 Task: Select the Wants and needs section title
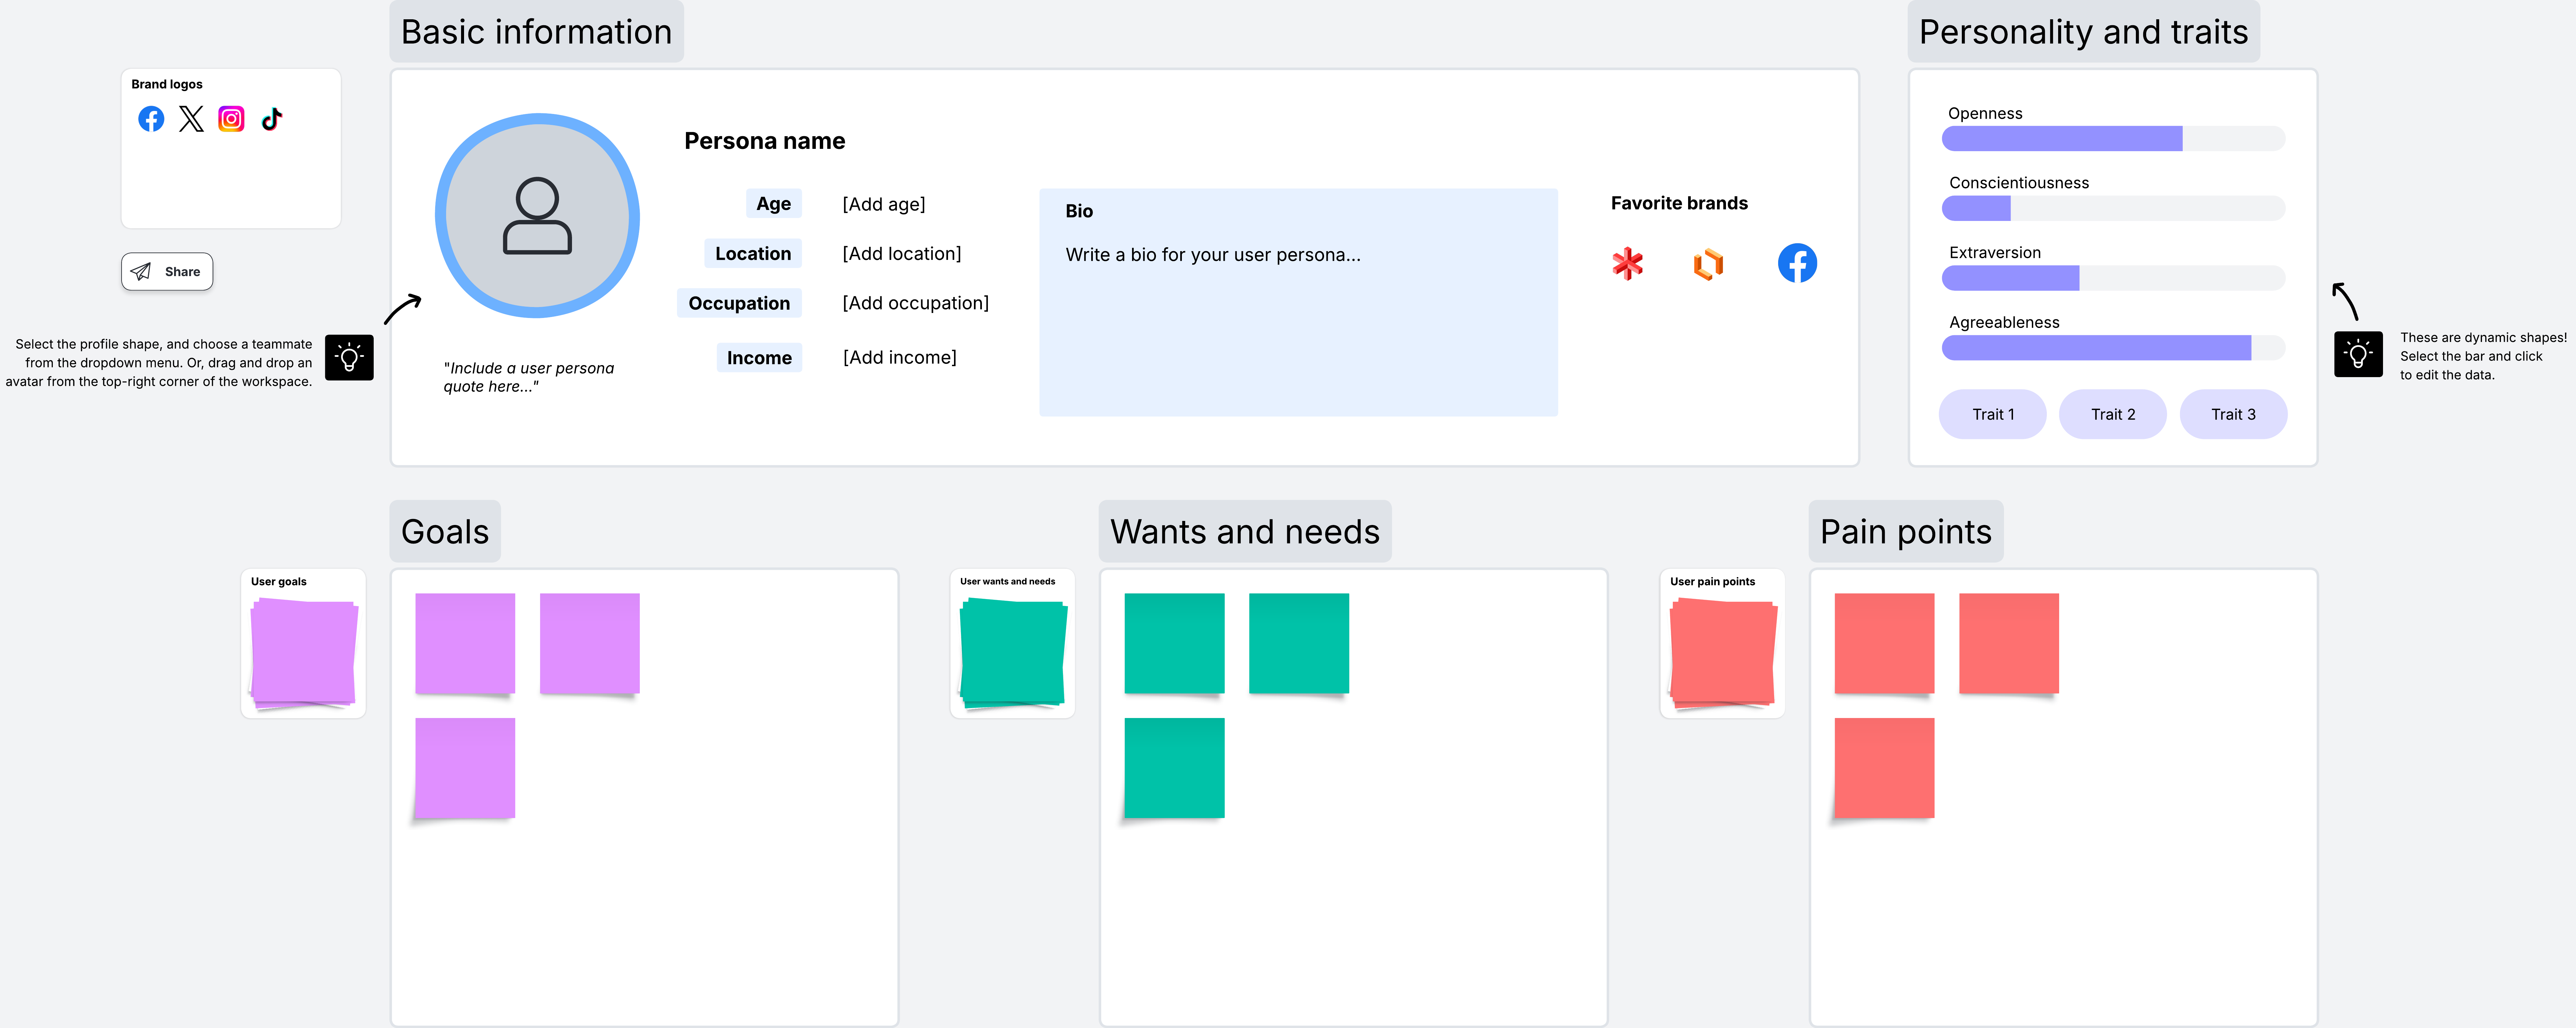(x=1245, y=531)
